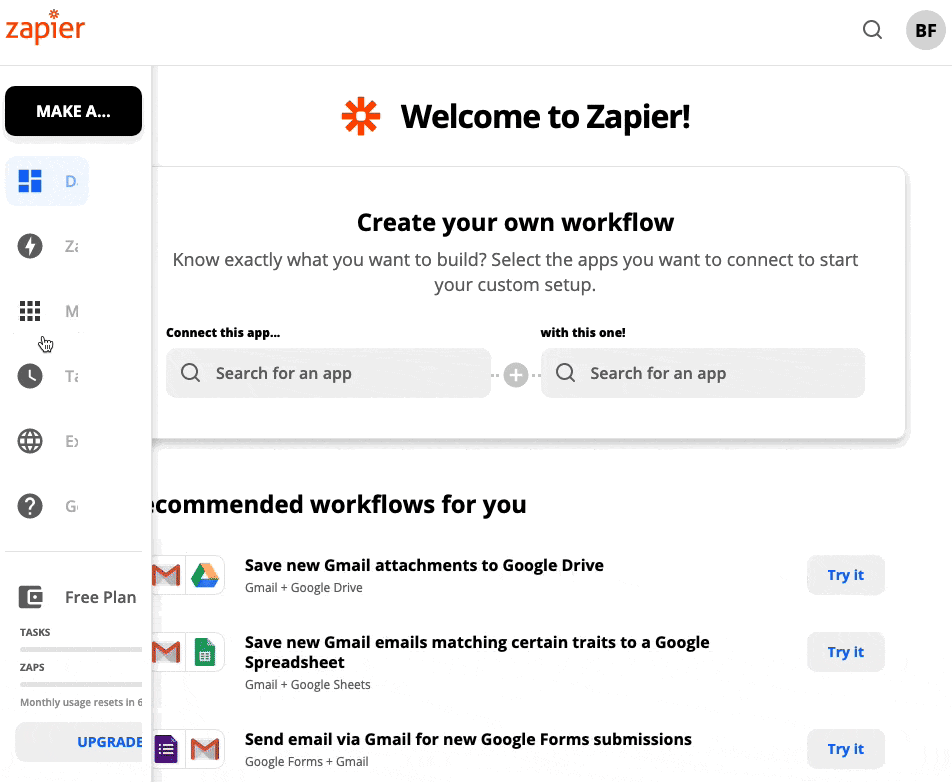Try the Gmail to Google Drive workflow
Image resolution: width=952 pixels, height=782 pixels.
(x=845, y=575)
